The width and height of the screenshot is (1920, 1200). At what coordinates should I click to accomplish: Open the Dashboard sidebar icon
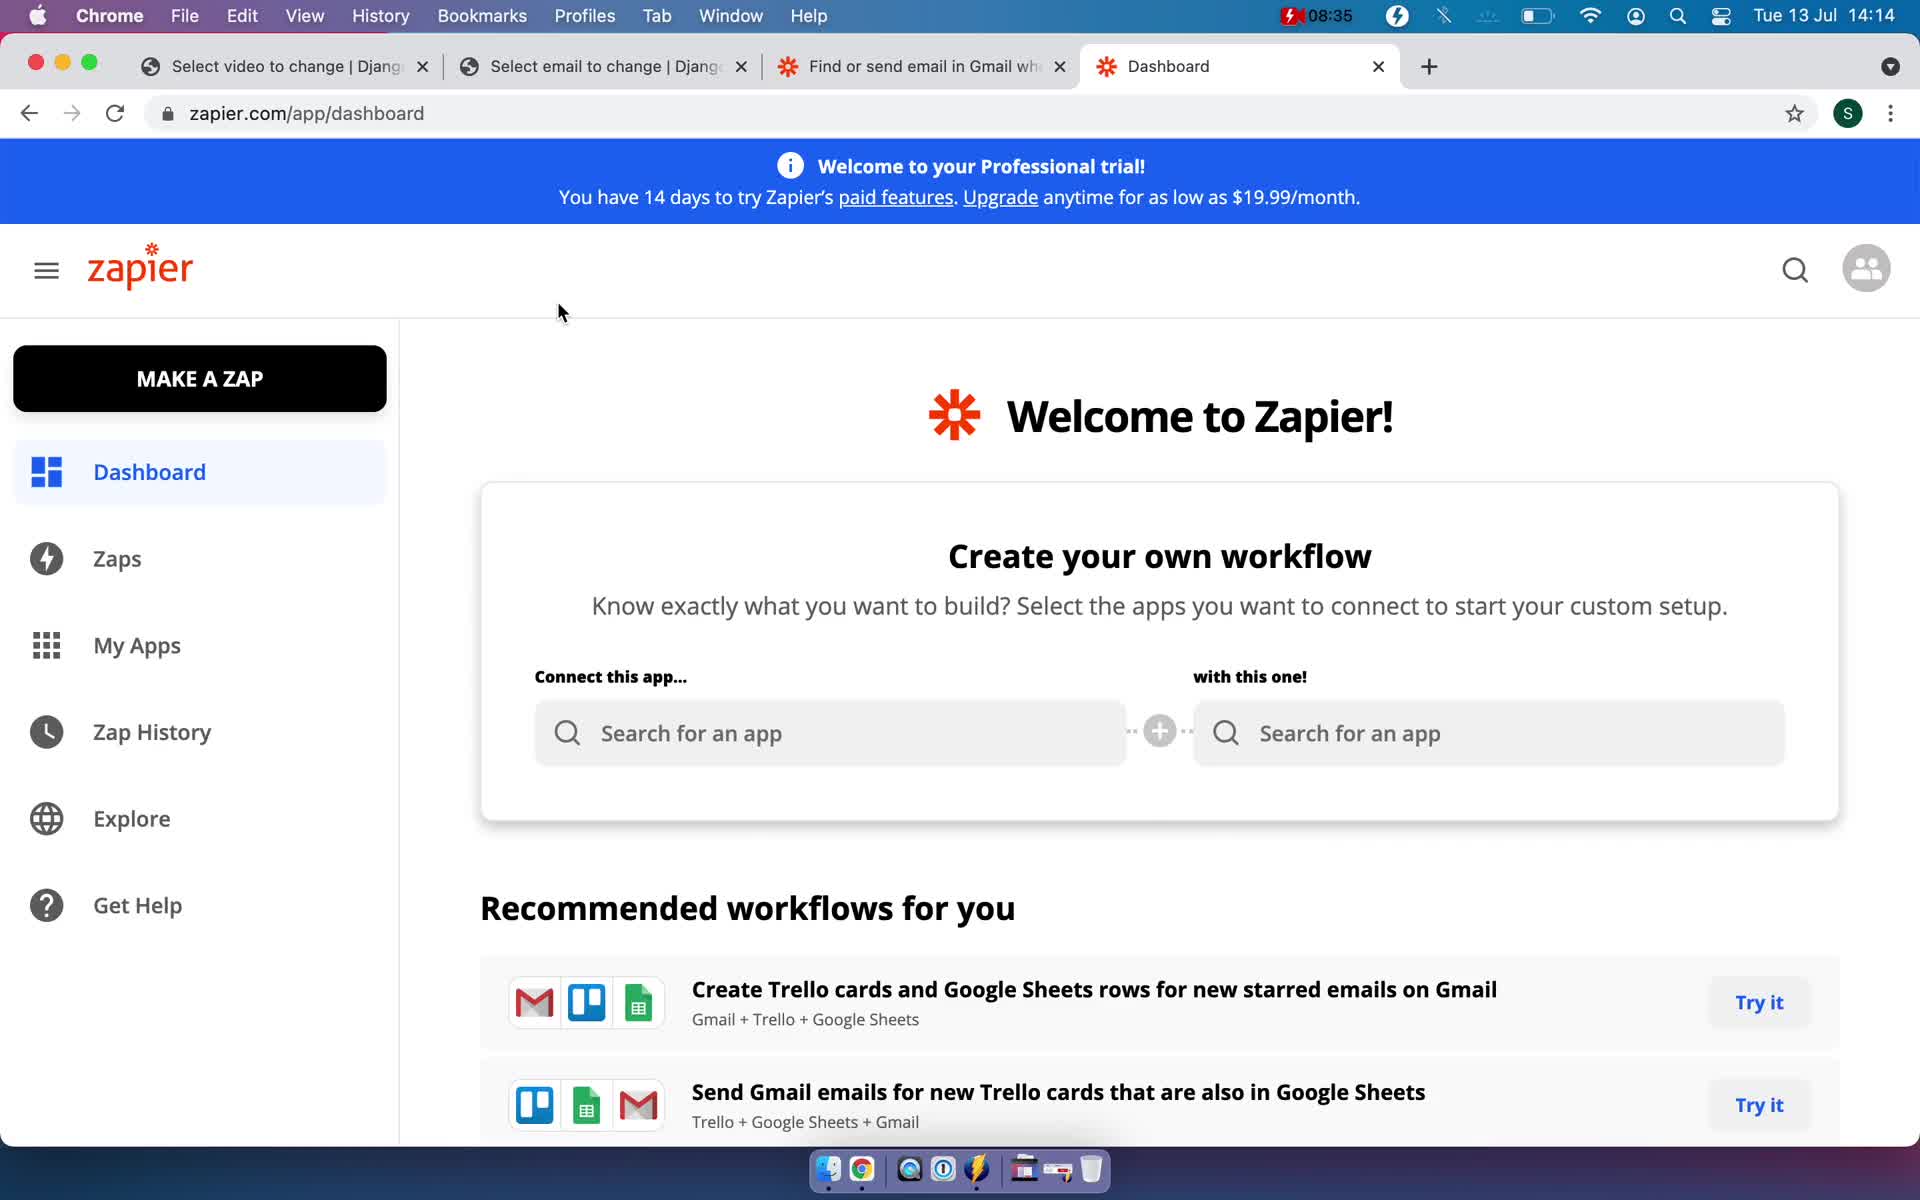coord(47,473)
